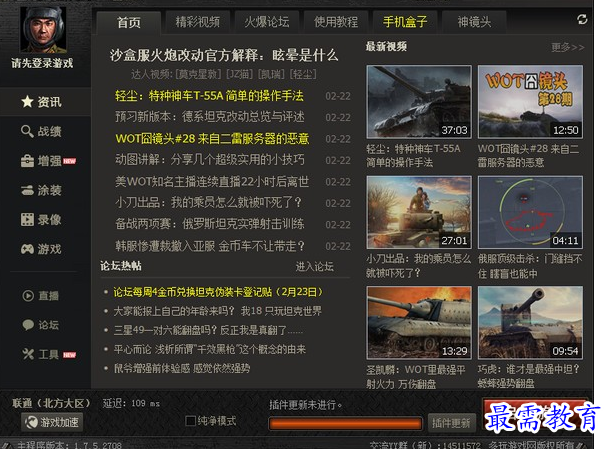Open news 预习新版本:德系坦克改动总览与评述
Screen dimensions: 609x449
tap(210, 117)
